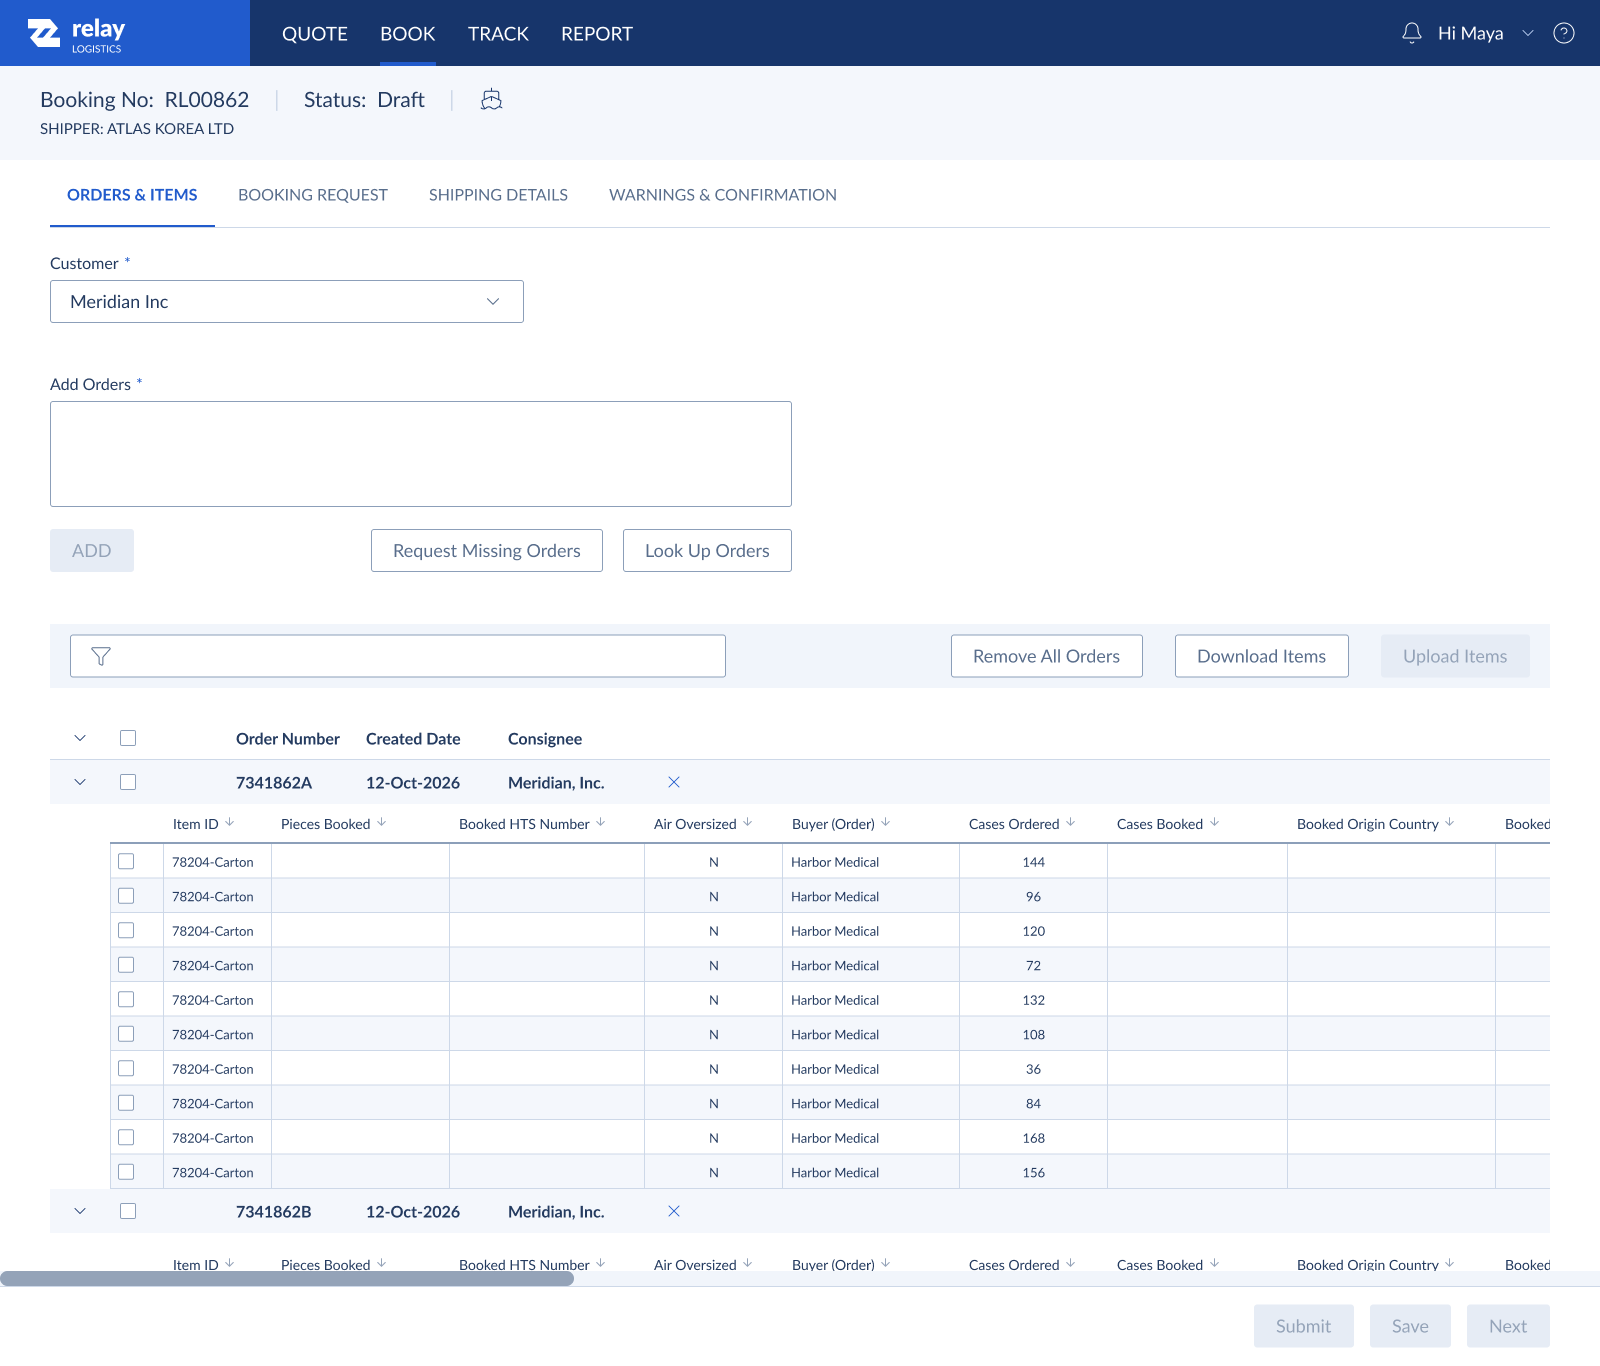Select the item row with 156 cases ordered

[x=126, y=1172]
